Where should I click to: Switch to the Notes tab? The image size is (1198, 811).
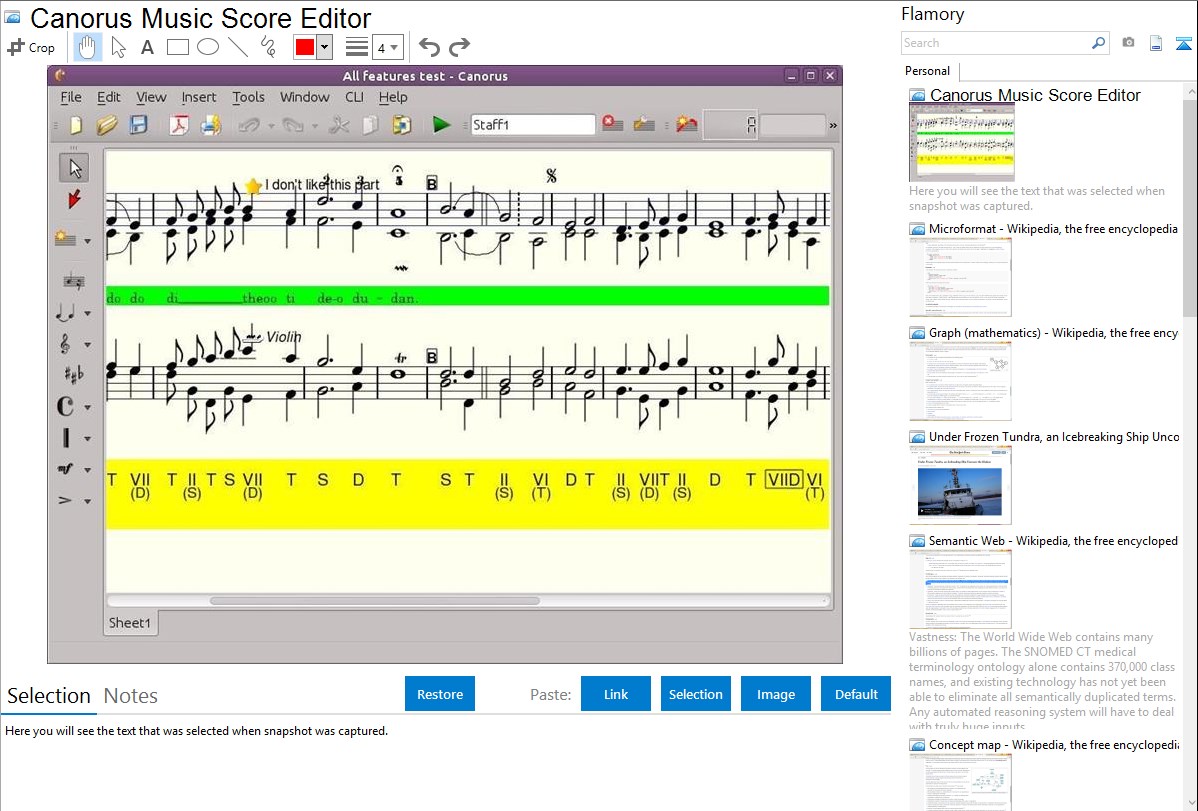pos(131,696)
